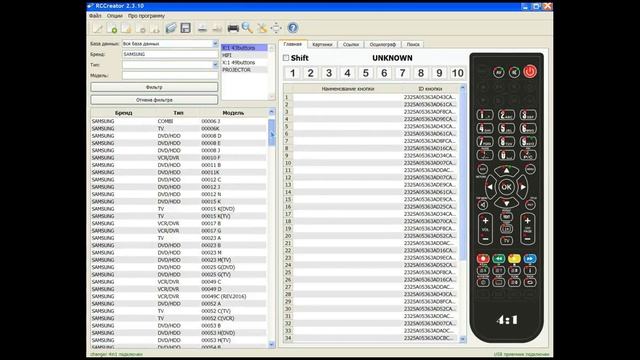The width and height of the screenshot is (640, 360).
Task: Click the crosshair target toolbar icon
Action: (276, 28)
